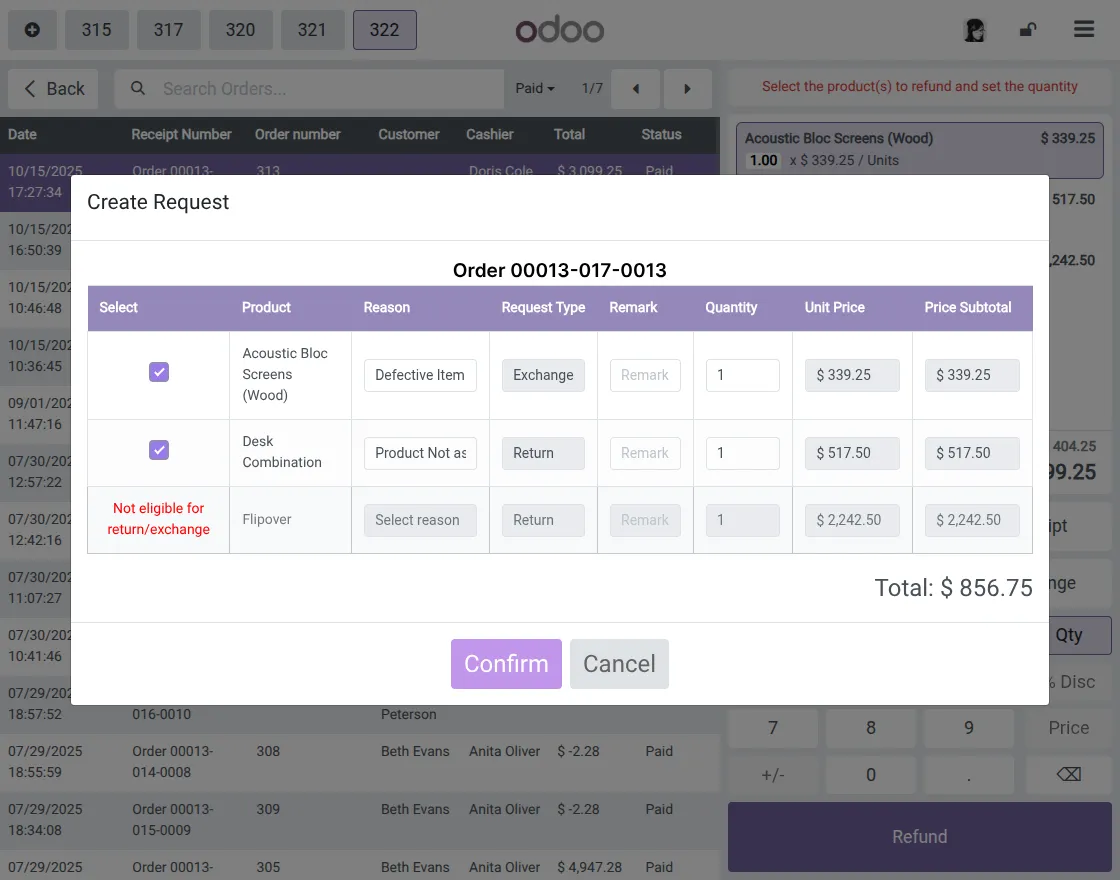Click the Back button
The image size is (1120, 880).
point(53,89)
